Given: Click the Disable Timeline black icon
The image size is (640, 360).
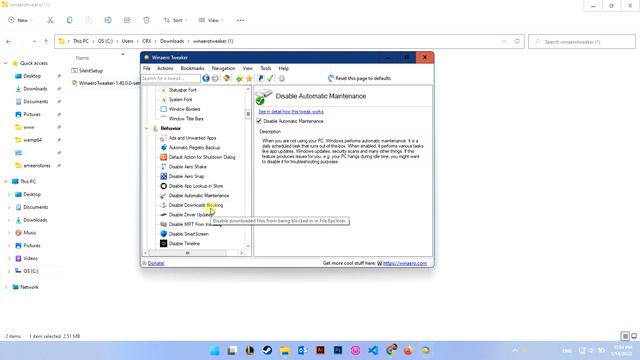Looking at the screenshot, I should pyautogui.click(x=163, y=244).
